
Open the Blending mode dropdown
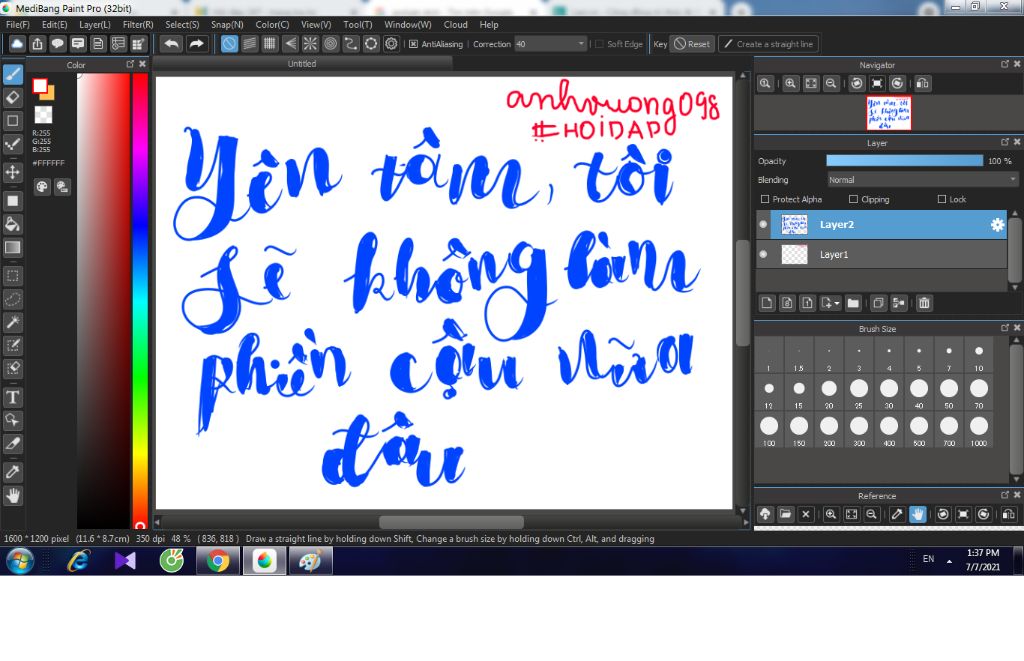point(922,180)
